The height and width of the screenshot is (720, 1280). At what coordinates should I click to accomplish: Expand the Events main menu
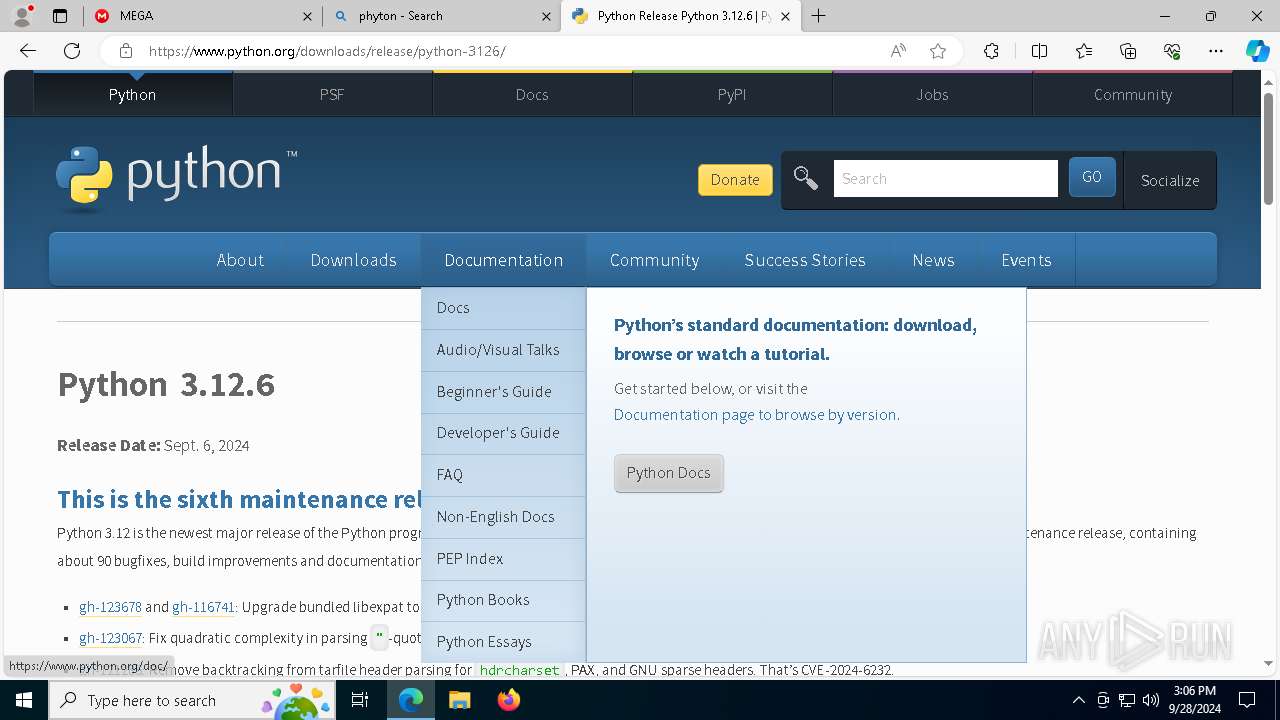point(1026,260)
